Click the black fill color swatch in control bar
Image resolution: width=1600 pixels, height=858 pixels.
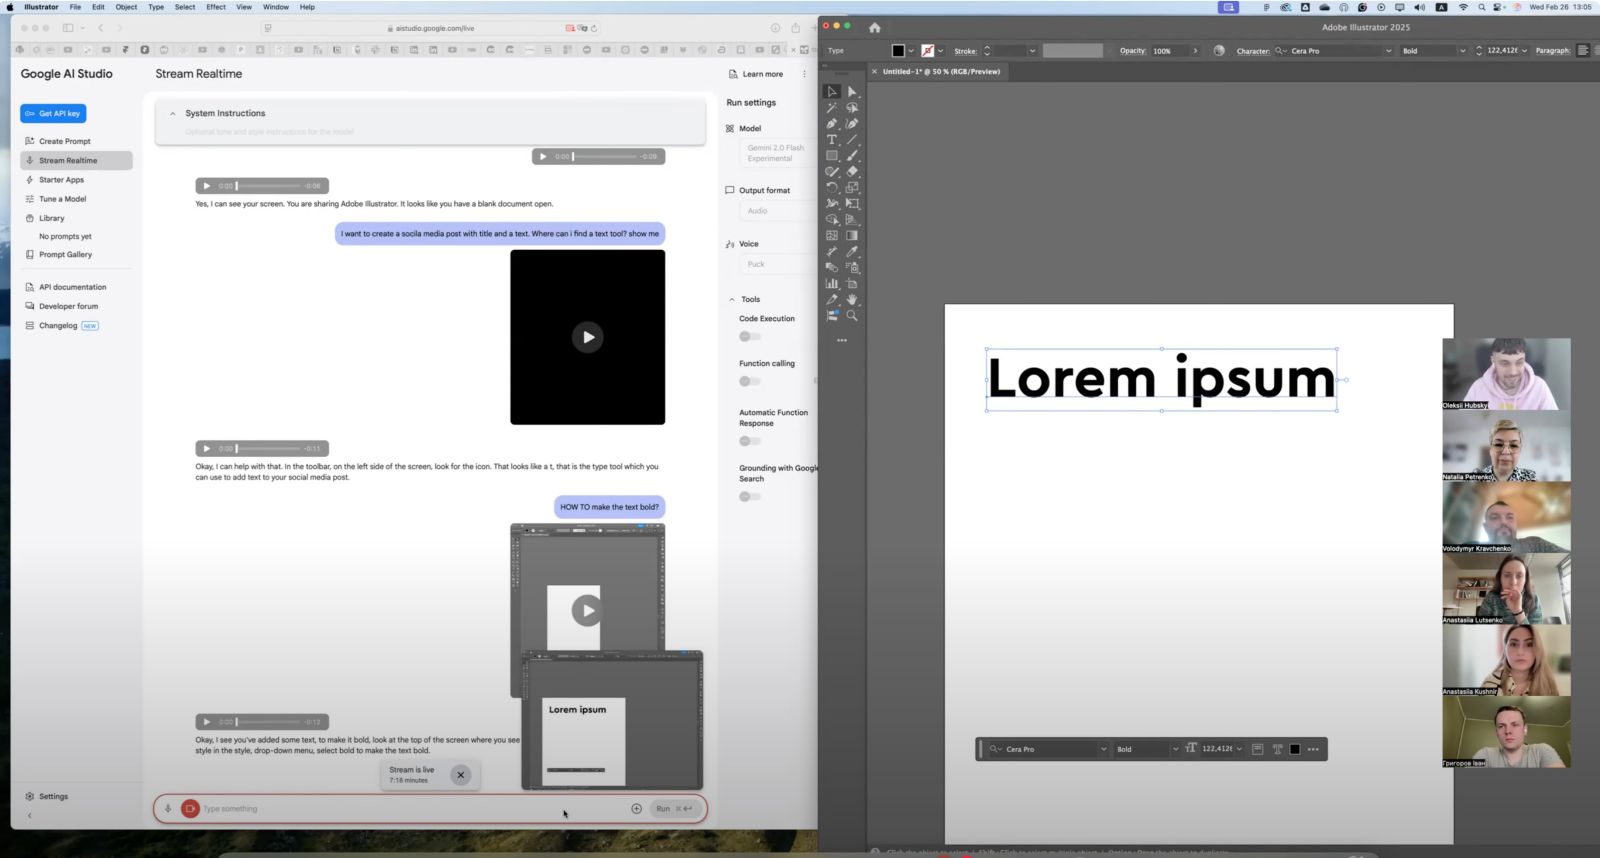tap(898, 51)
